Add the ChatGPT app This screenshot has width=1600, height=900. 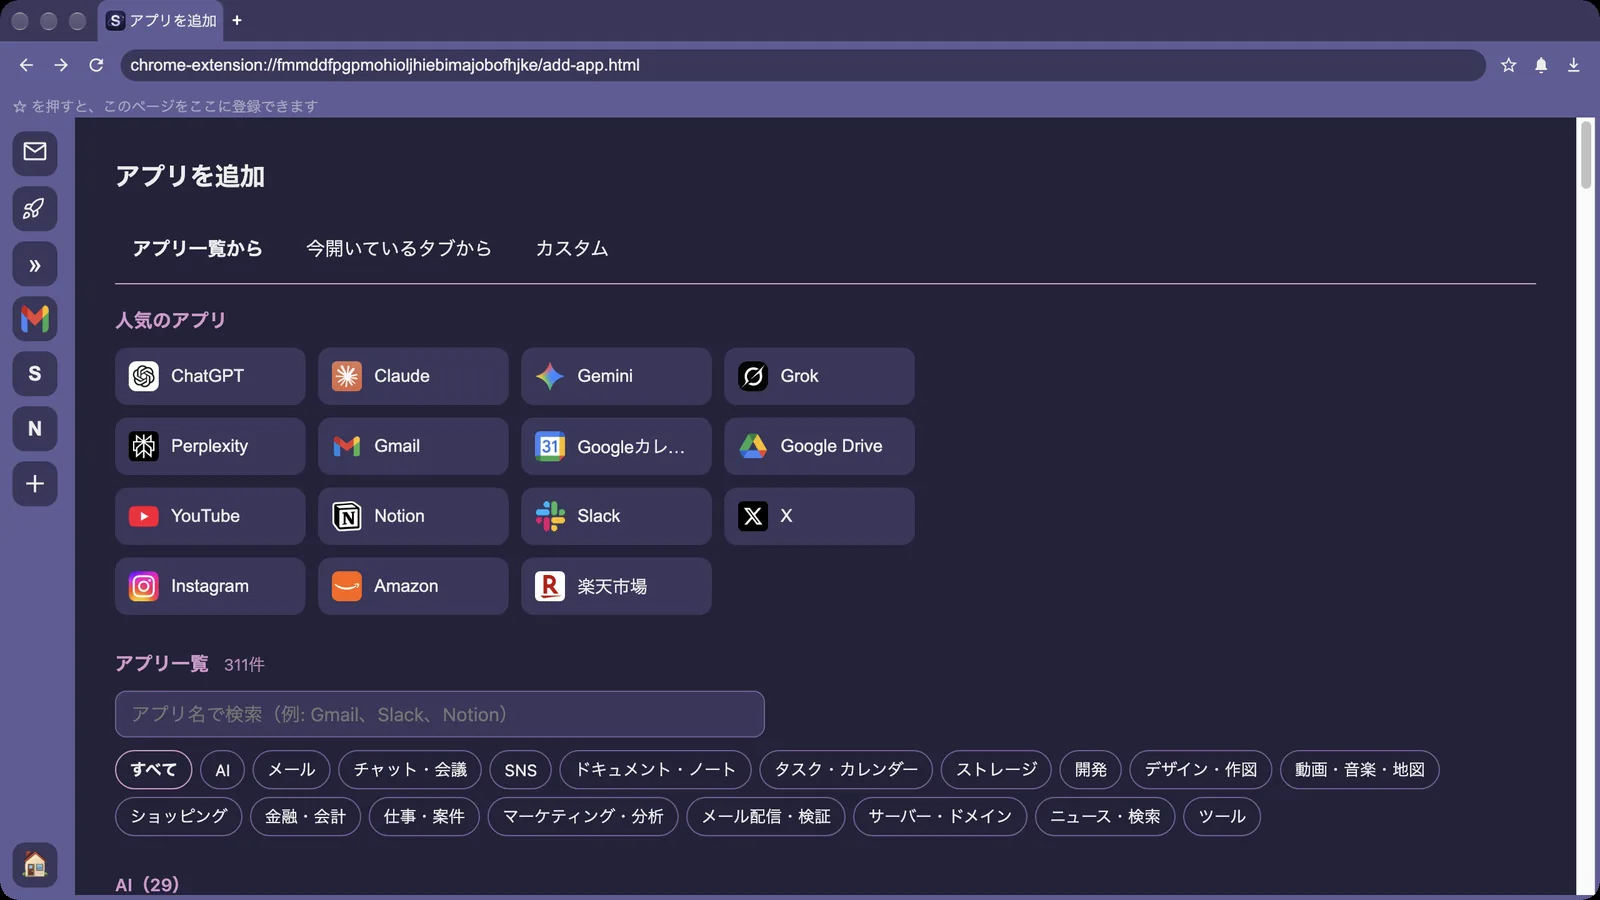[210, 376]
